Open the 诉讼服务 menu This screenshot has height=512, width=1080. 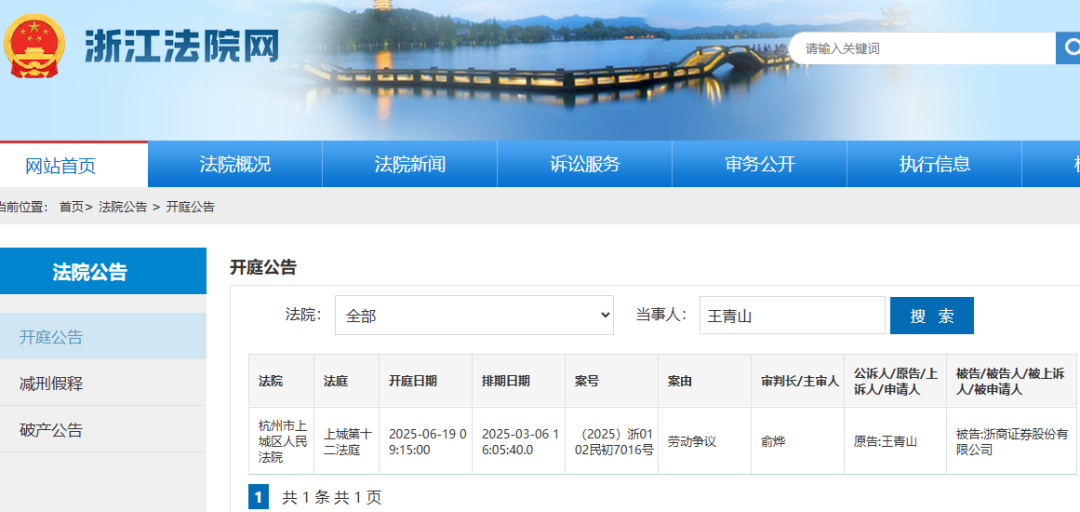point(585,164)
